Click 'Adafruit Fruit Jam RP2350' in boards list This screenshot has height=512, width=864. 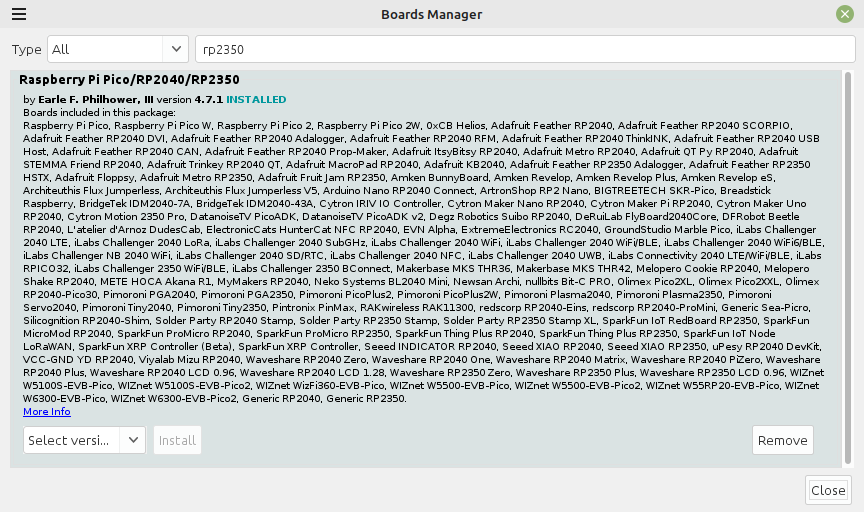pyautogui.click(x=322, y=177)
